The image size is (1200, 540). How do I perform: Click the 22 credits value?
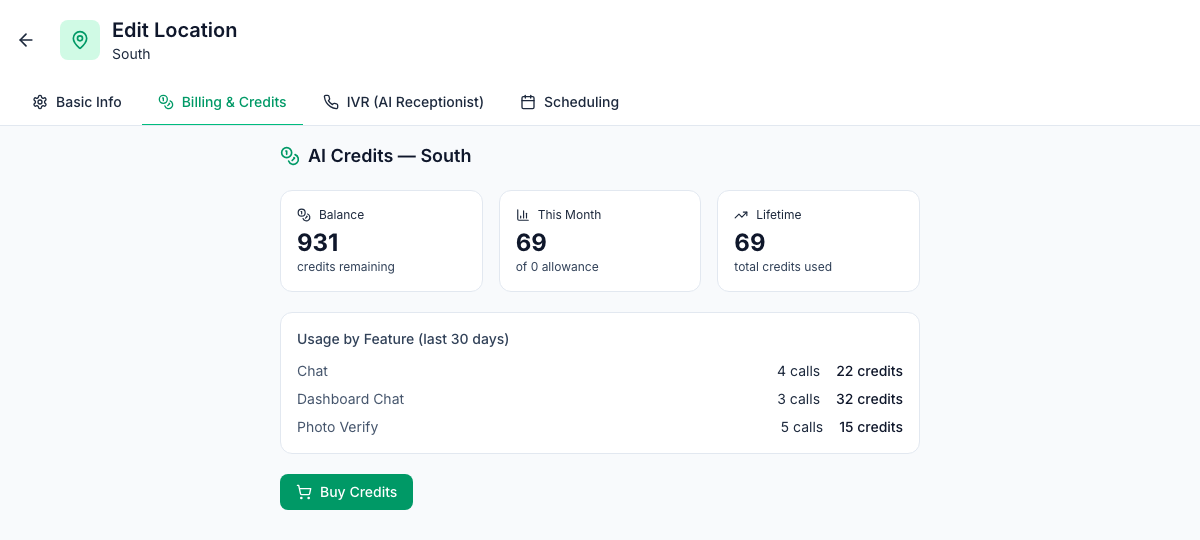(x=869, y=371)
